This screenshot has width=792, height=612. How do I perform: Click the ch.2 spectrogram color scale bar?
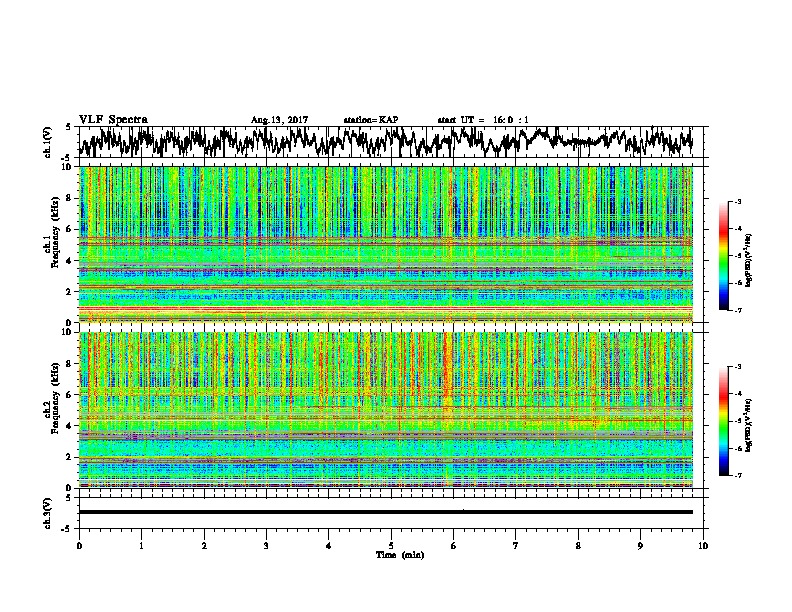723,421
